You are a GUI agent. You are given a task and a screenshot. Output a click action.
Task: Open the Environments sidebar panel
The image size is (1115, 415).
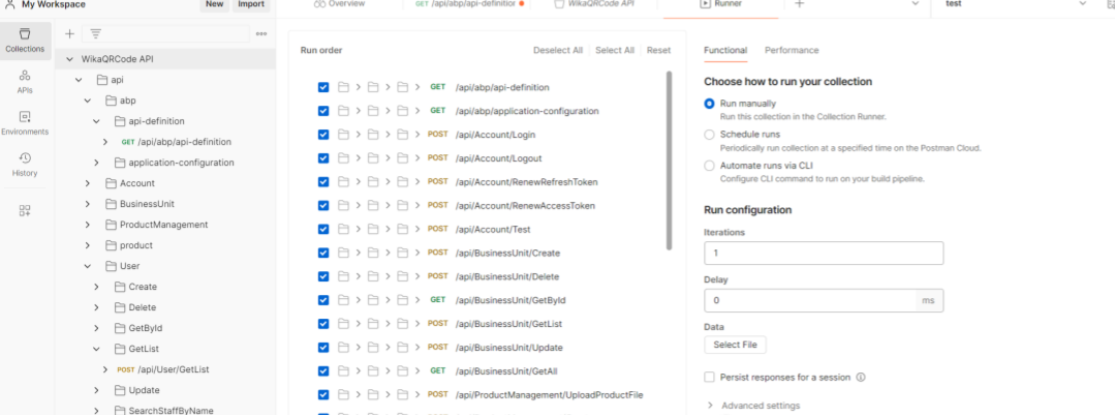[25, 123]
